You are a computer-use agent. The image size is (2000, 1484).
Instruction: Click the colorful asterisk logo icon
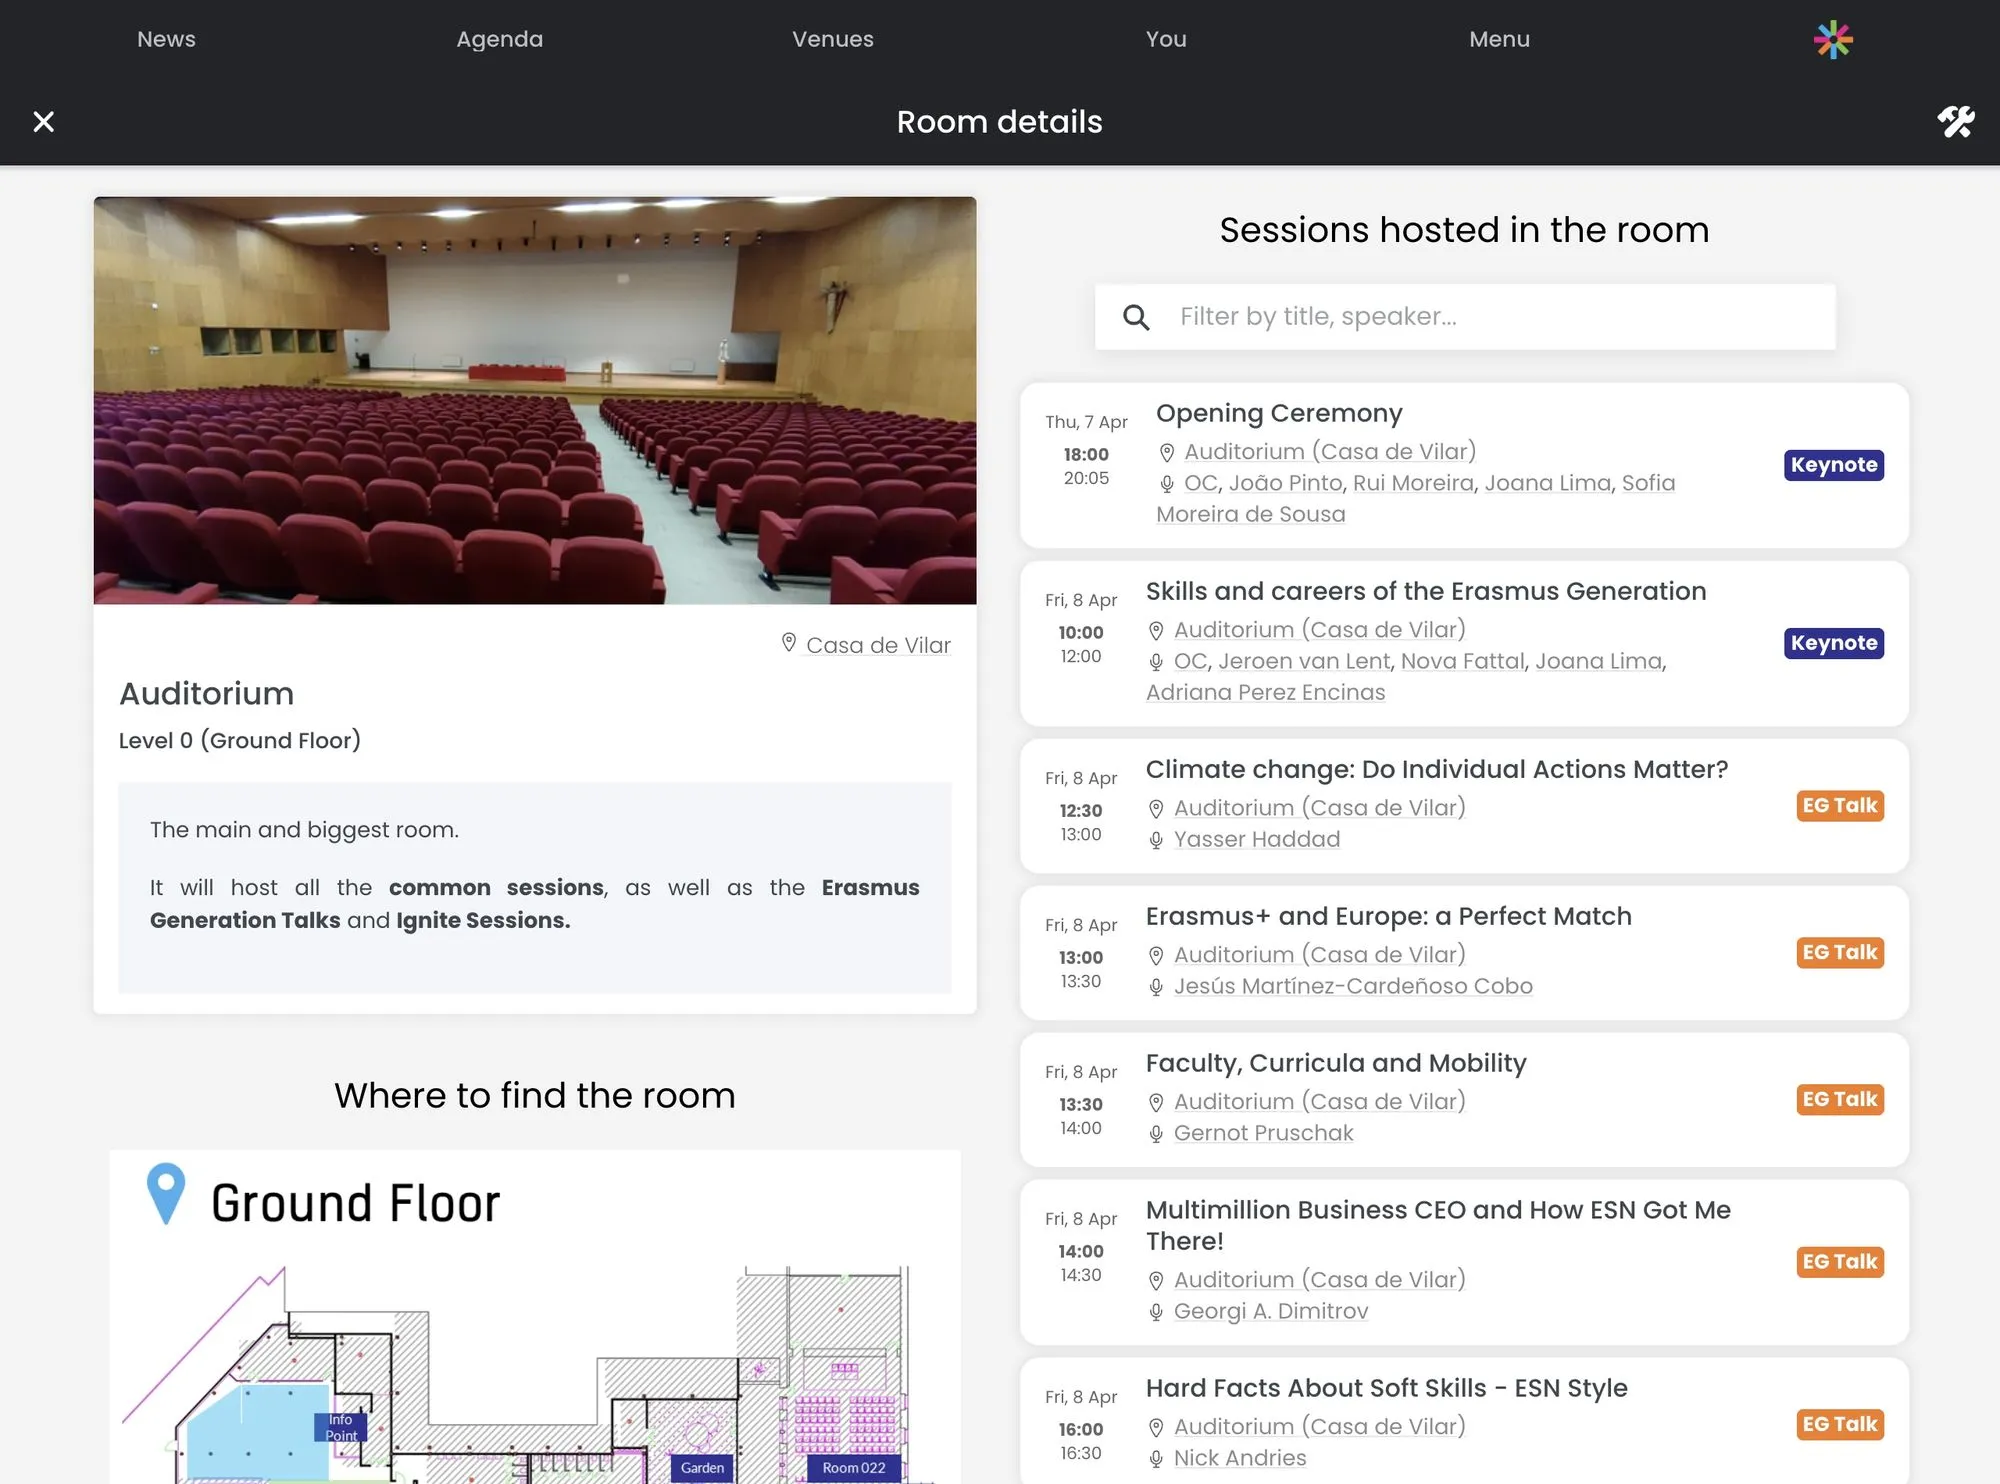[x=1833, y=40]
